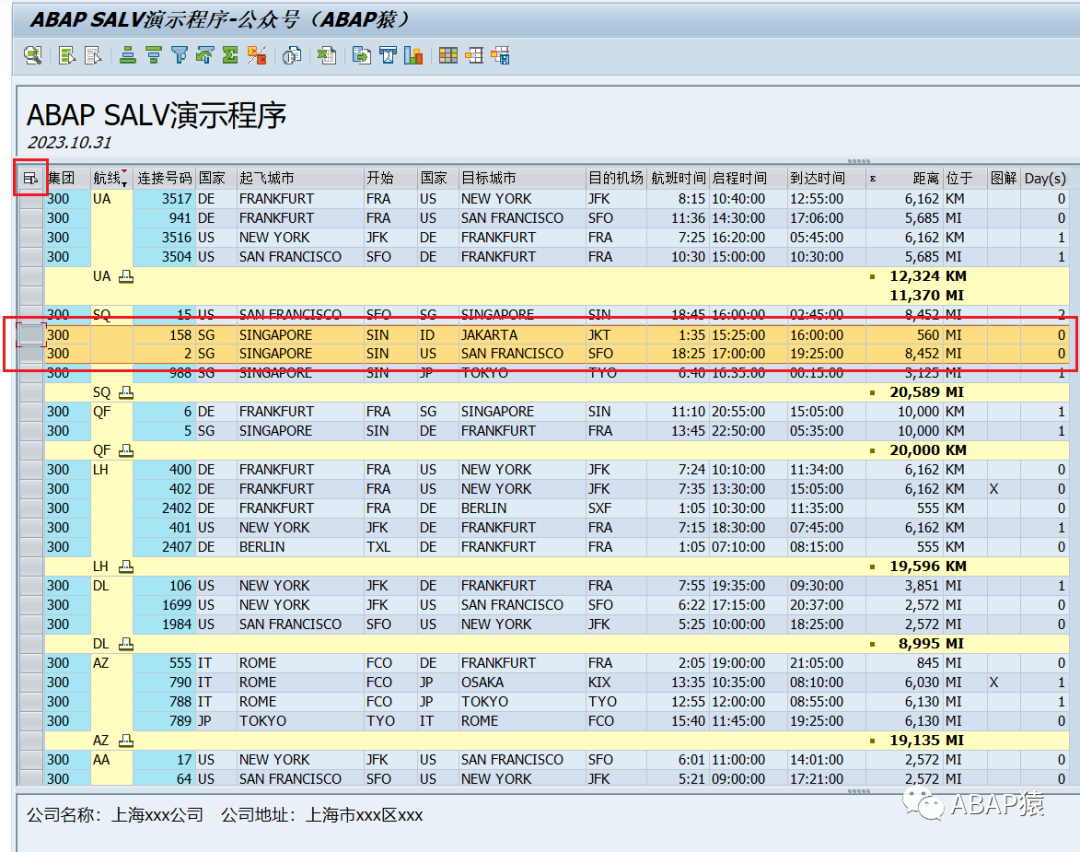Click the green Sigma total icon
Viewport: 1080px width, 852px height.
point(230,56)
